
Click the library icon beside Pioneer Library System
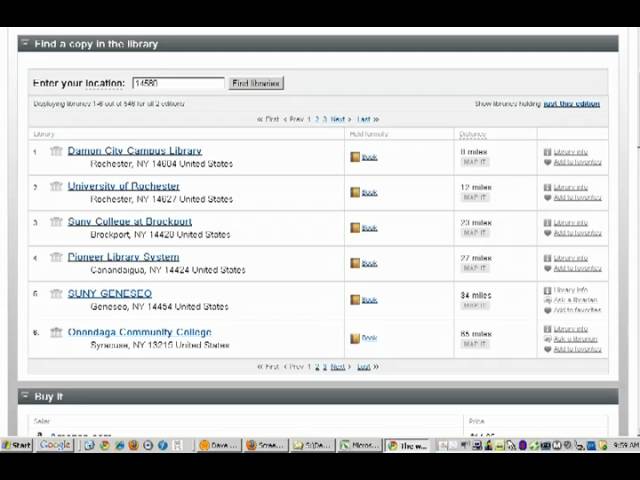click(56, 257)
